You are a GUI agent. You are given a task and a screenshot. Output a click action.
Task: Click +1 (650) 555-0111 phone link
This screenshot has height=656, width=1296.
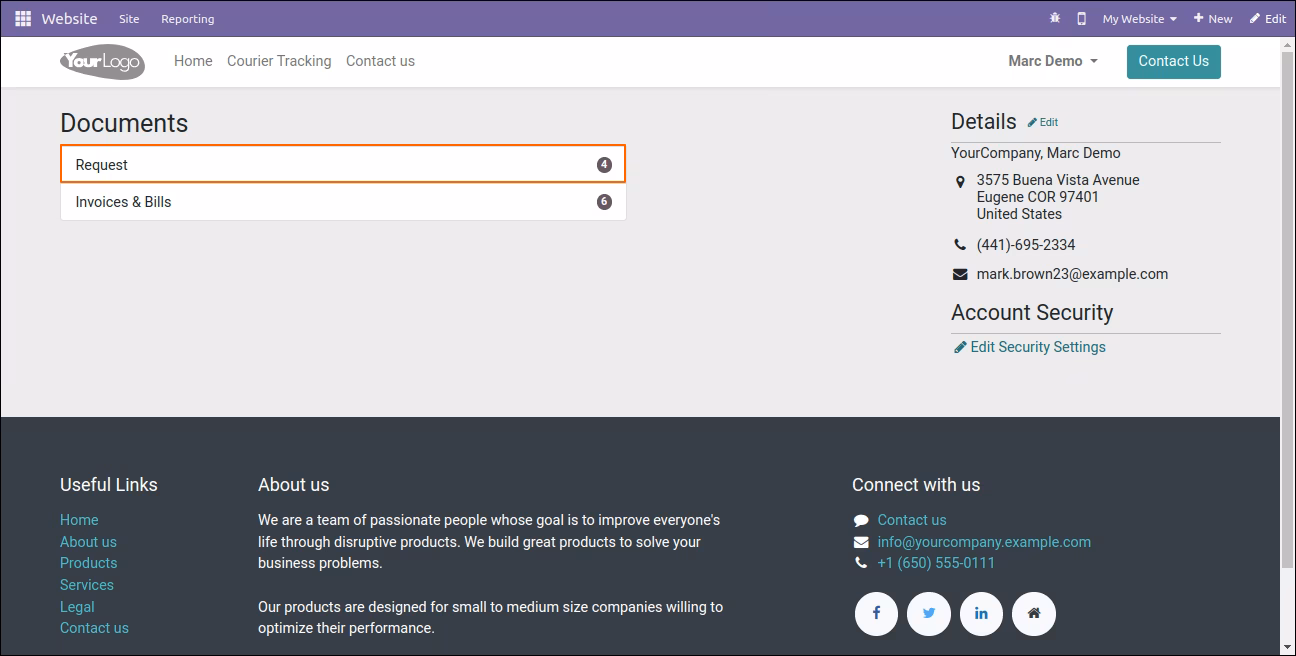tap(936, 563)
